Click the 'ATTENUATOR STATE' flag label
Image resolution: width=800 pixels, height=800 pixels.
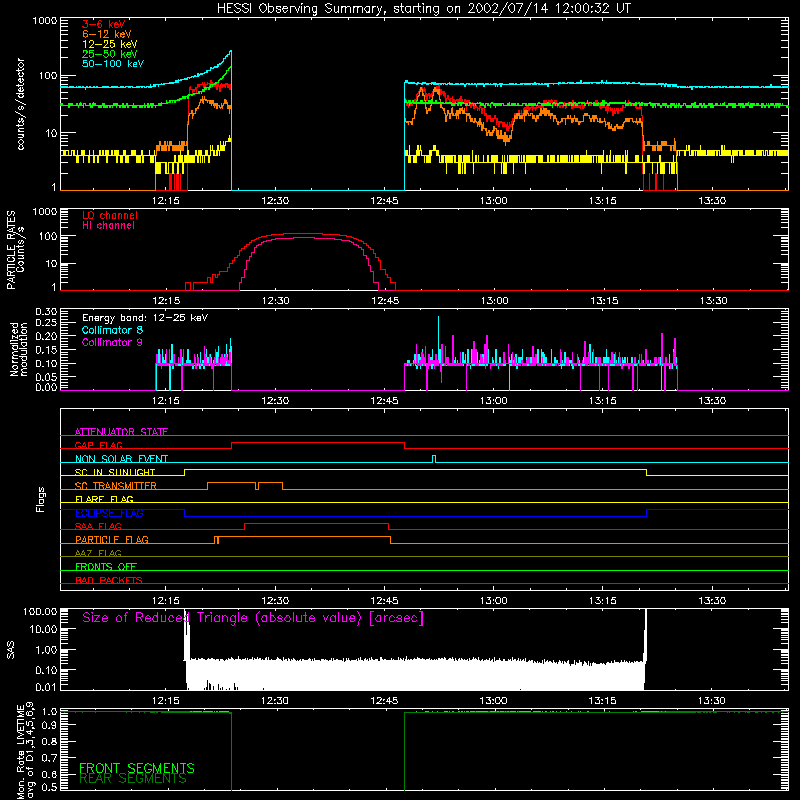pyautogui.click(x=121, y=432)
